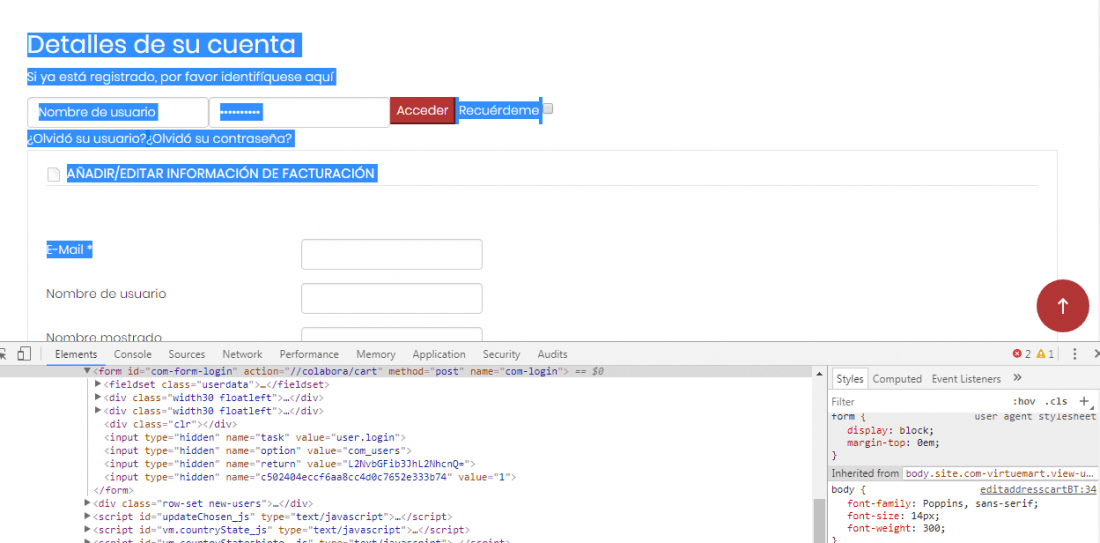Switch to the Elements tab
The width and height of the screenshot is (1100, 543).
76,354
